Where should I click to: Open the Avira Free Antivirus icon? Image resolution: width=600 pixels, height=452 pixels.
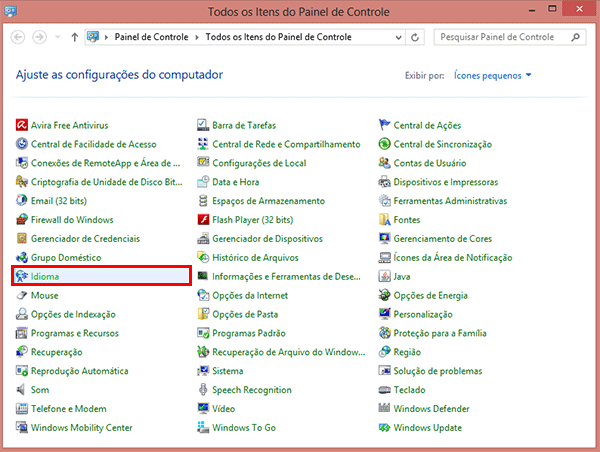[x=22, y=125]
